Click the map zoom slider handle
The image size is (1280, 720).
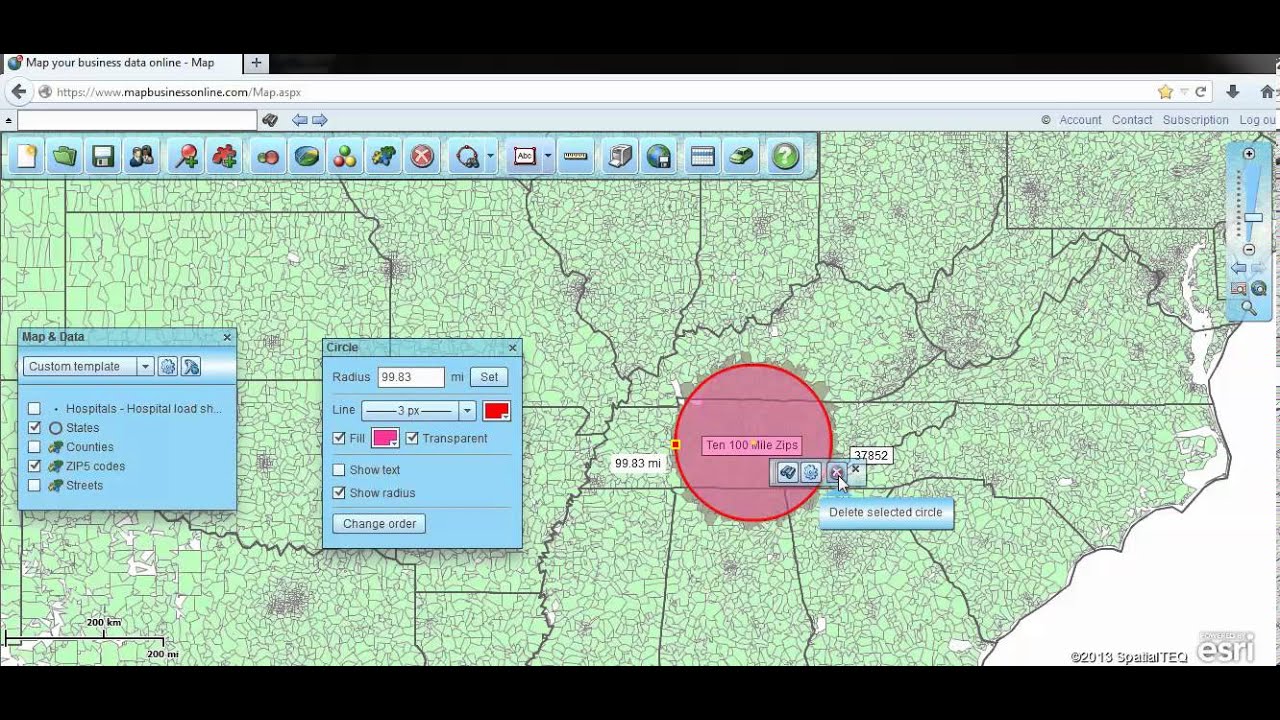tap(1252, 217)
